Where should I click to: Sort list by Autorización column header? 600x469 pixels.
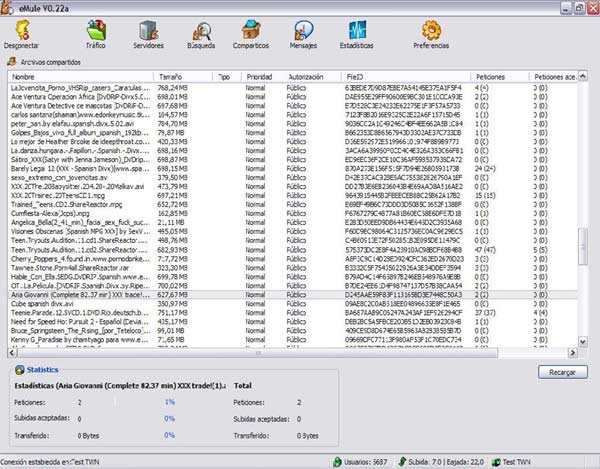(x=312, y=77)
